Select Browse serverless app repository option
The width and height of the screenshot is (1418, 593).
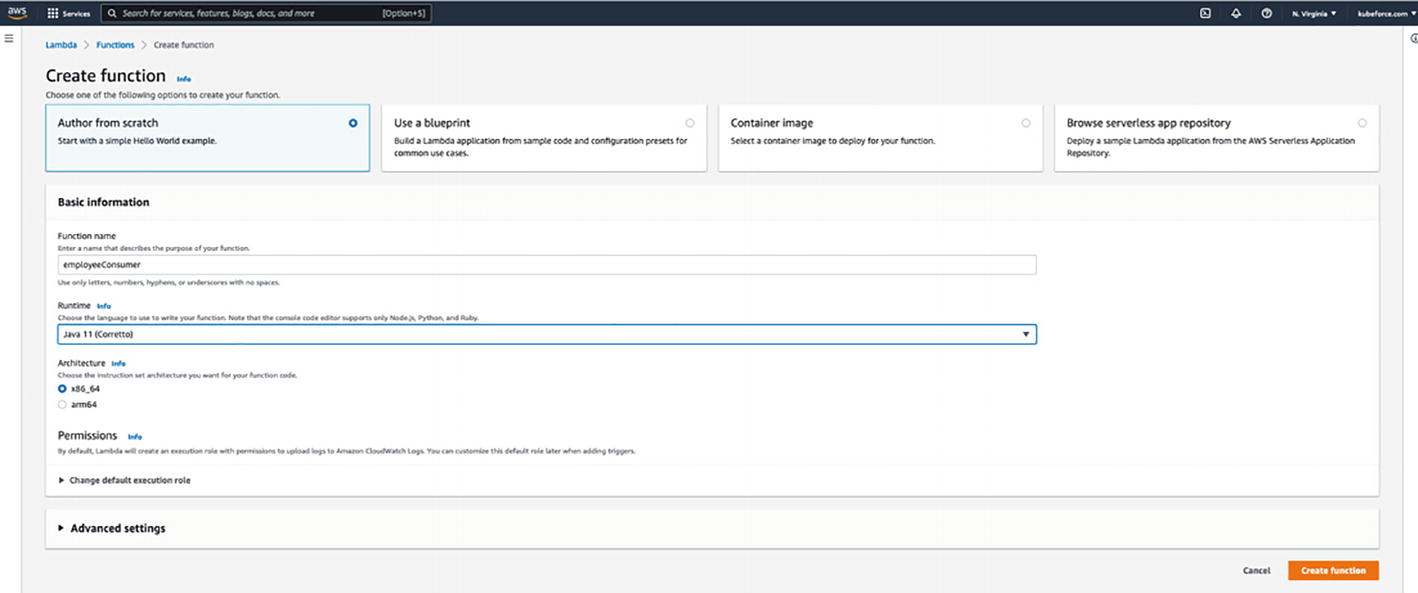[x=1362, y=123]
